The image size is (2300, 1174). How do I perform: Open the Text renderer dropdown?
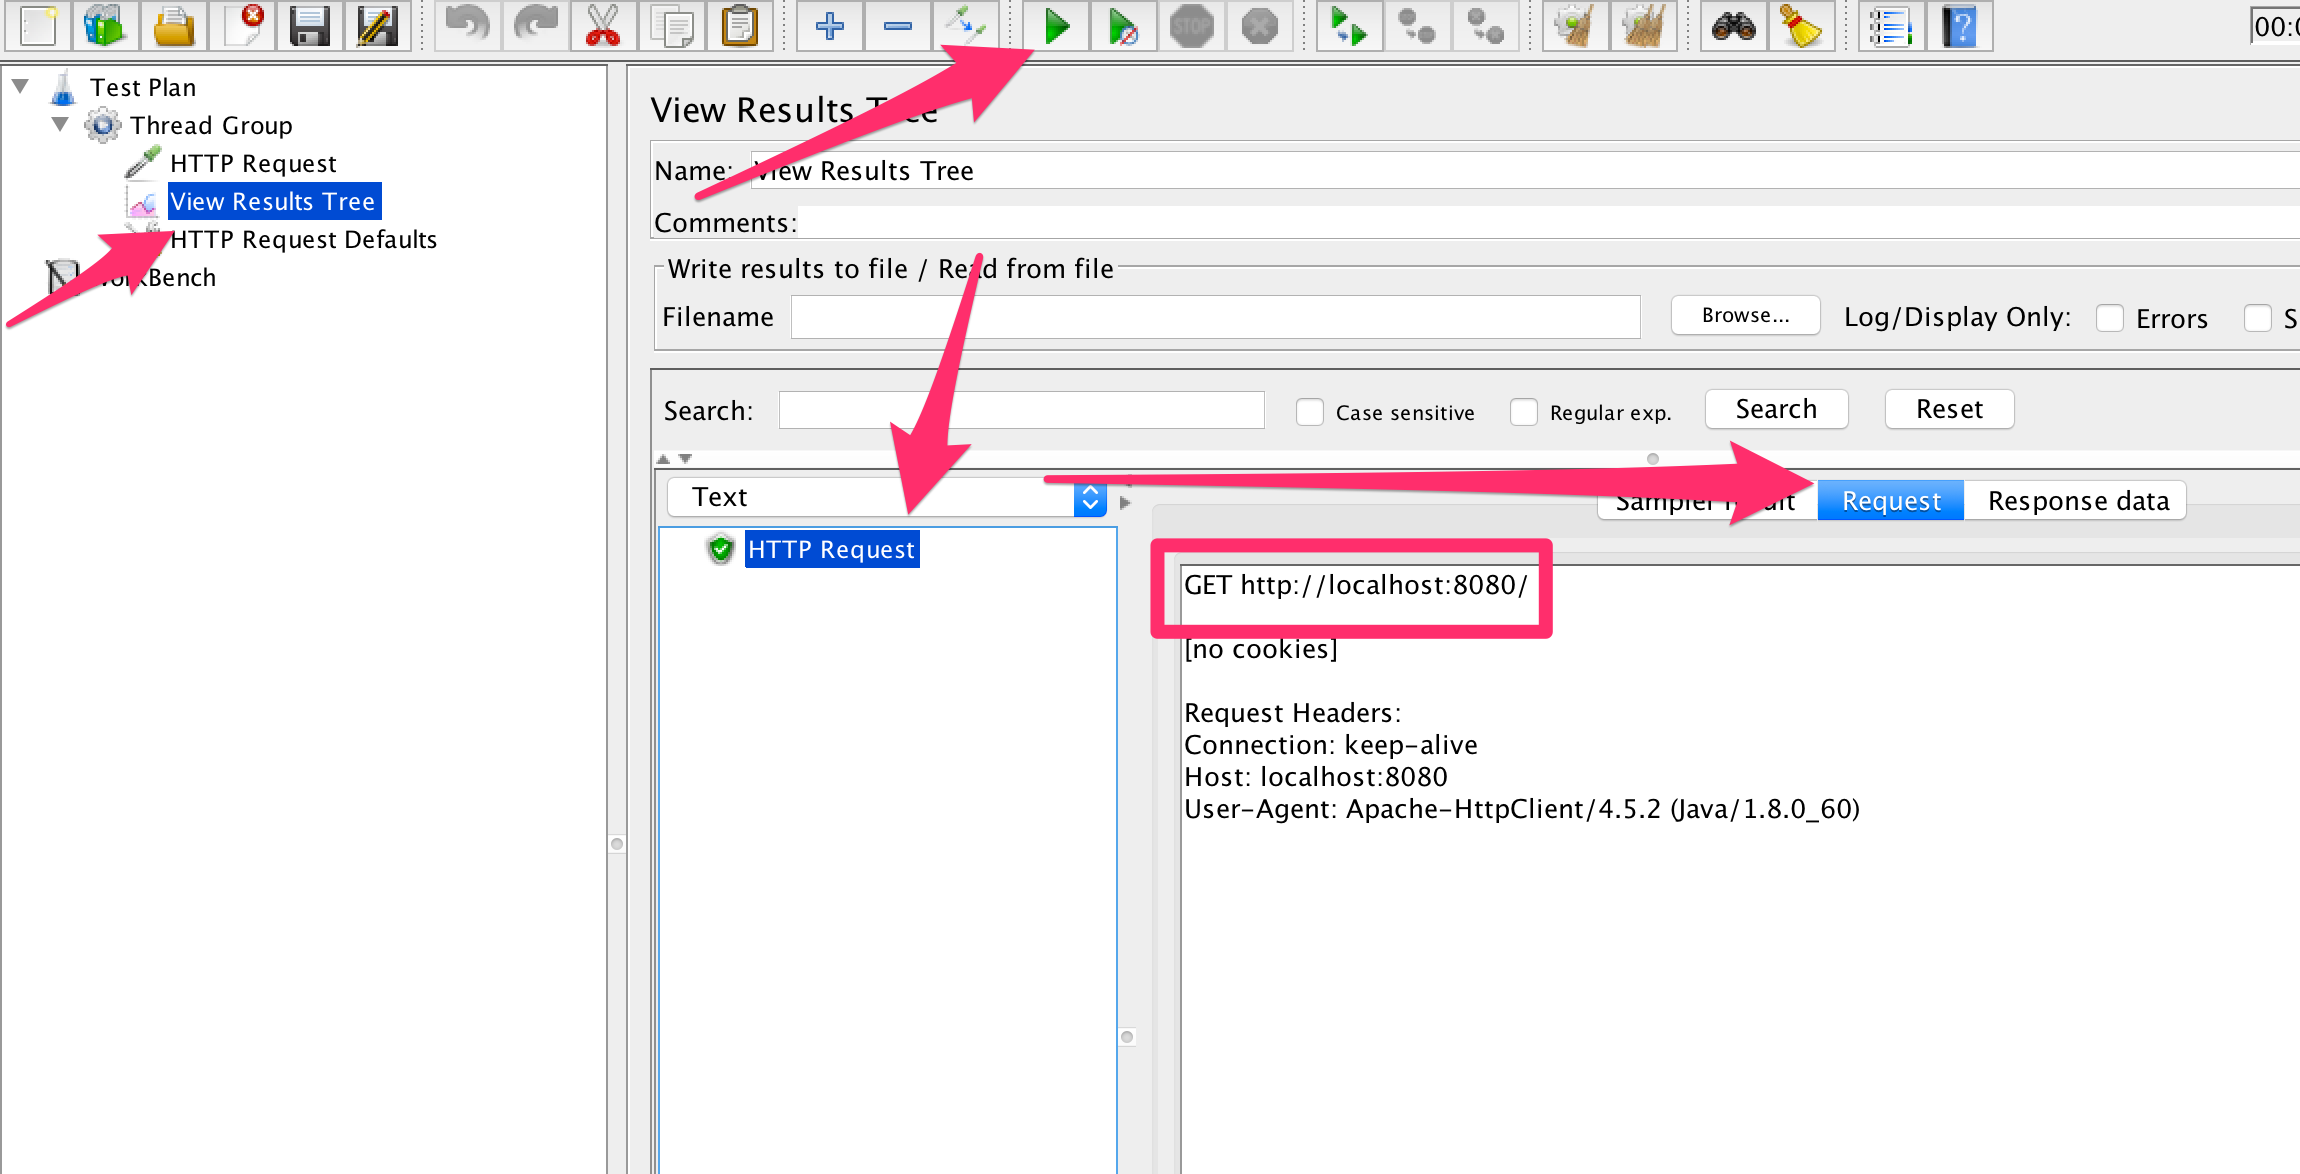(887, 497)
